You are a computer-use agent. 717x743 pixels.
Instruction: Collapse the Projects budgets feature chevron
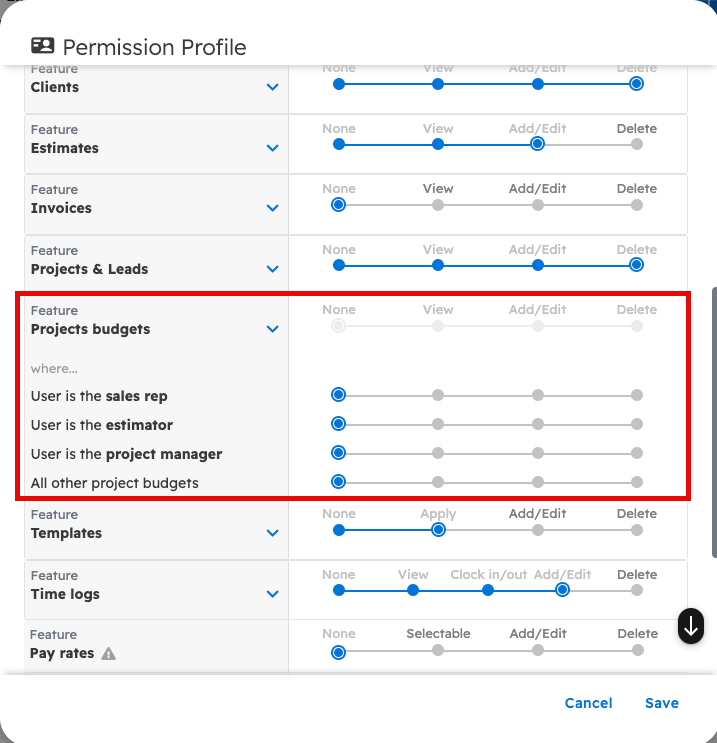click(272, 329)
